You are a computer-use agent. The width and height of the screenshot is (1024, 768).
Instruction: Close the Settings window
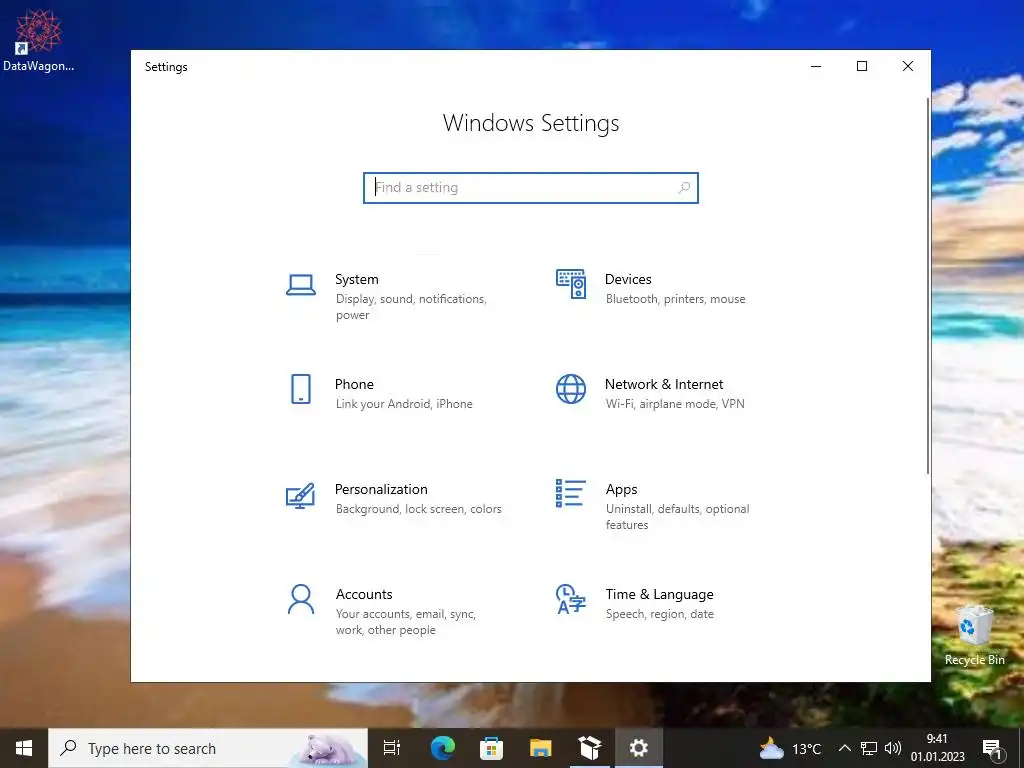pos(908,67)
